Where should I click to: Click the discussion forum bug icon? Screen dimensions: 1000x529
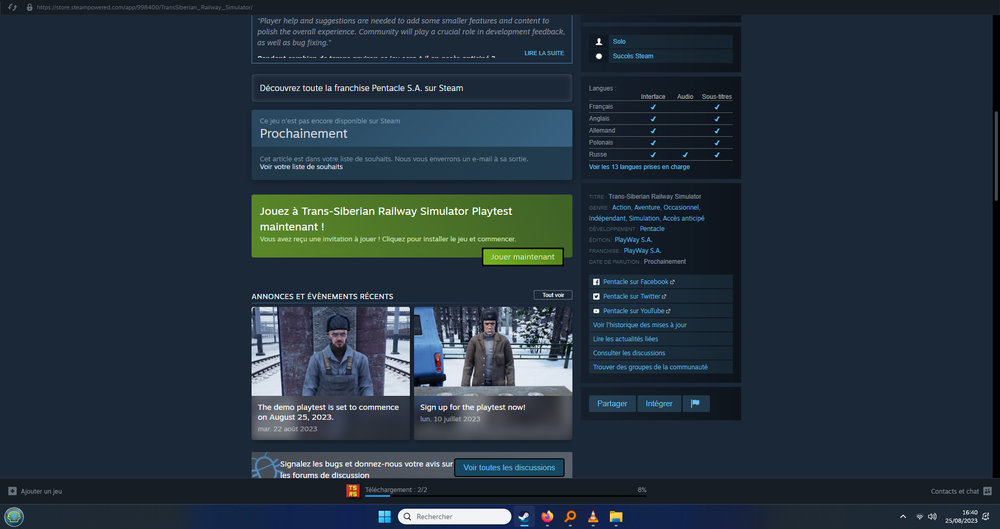[266, 467]
